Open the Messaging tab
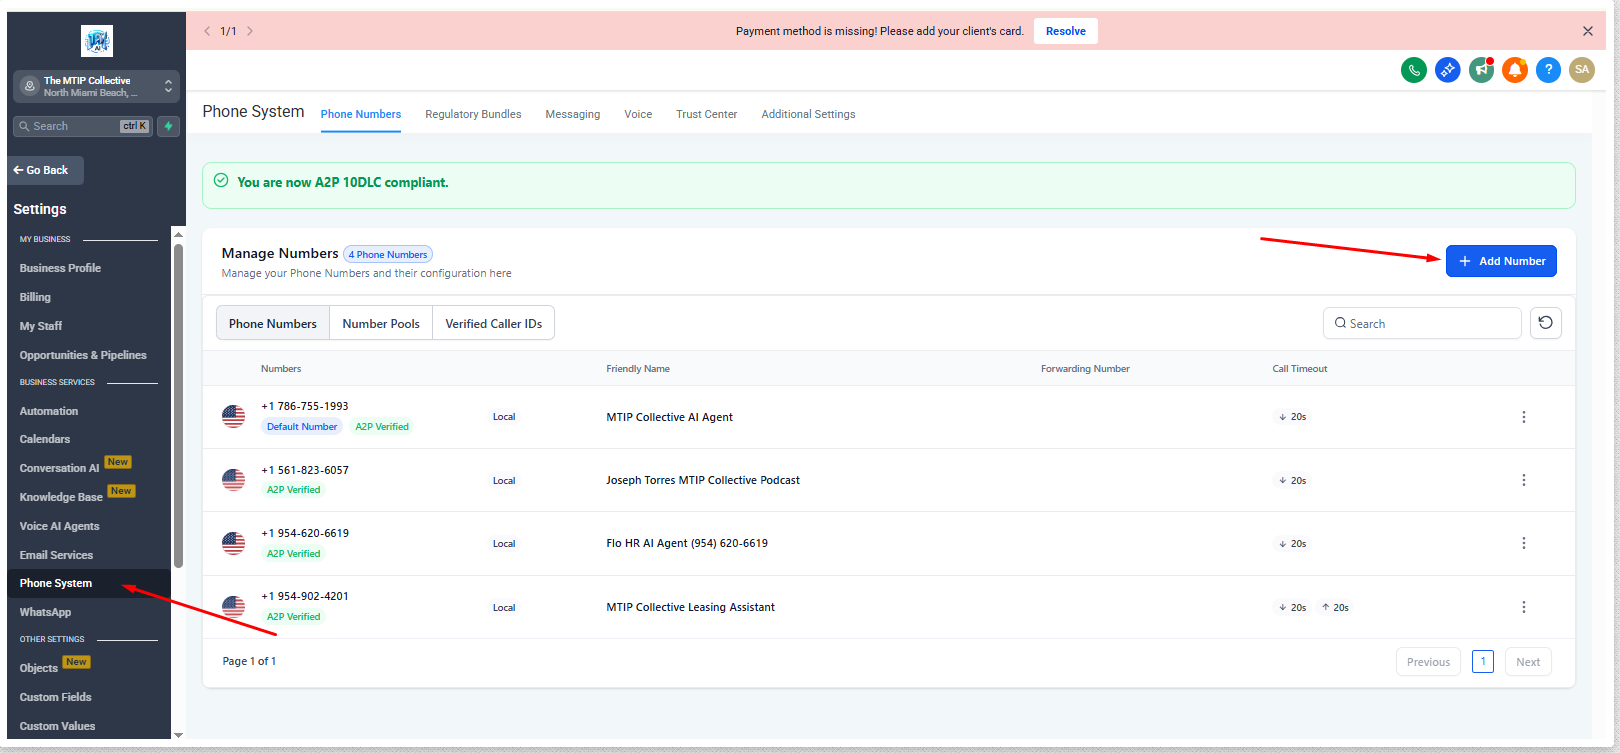 coord(573,114)
